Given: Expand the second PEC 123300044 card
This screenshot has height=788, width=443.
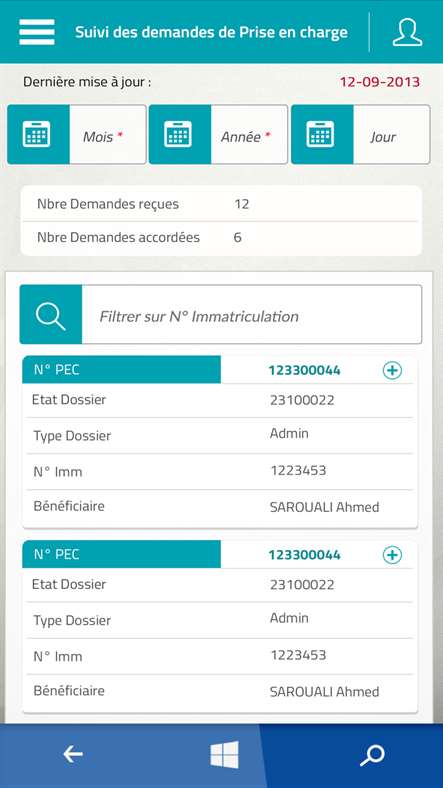Looking at the screenshot, I should tap(392, 555).
